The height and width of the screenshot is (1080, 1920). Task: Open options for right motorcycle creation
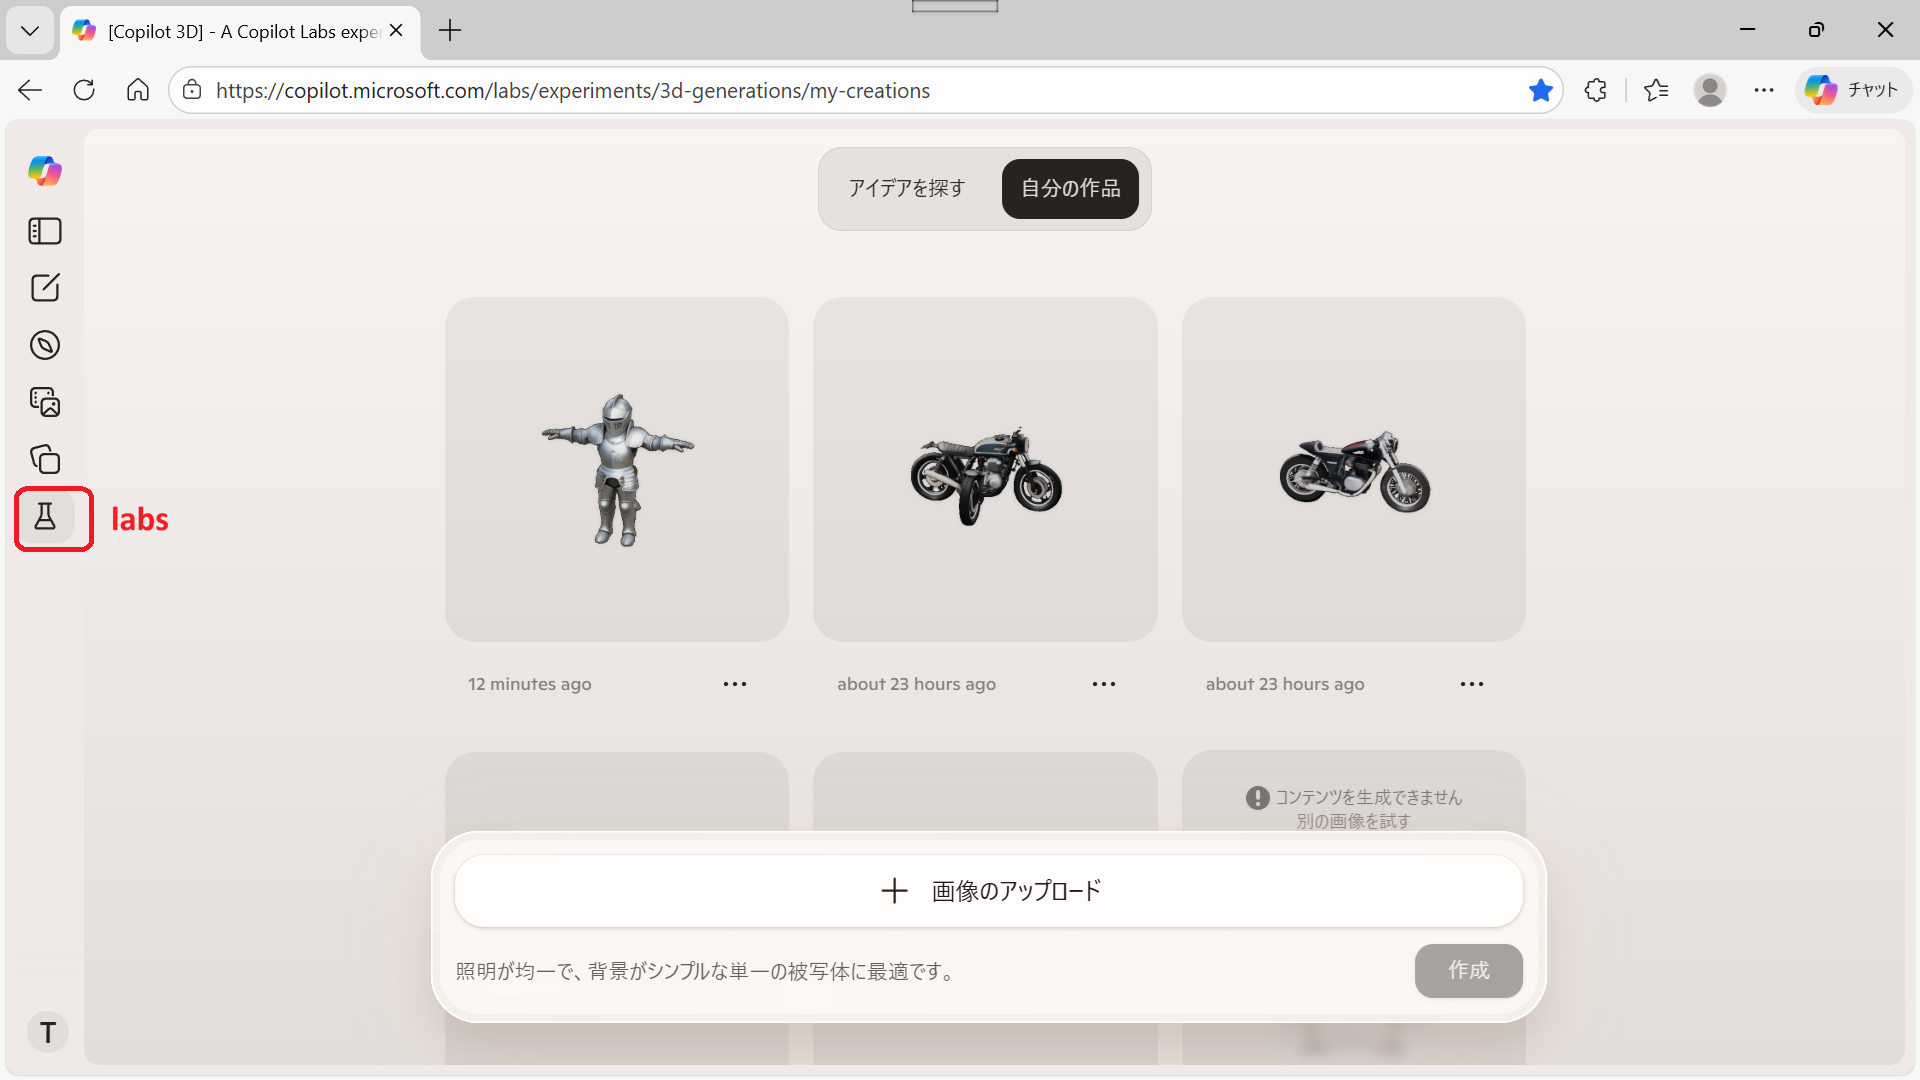point(1471,684)
